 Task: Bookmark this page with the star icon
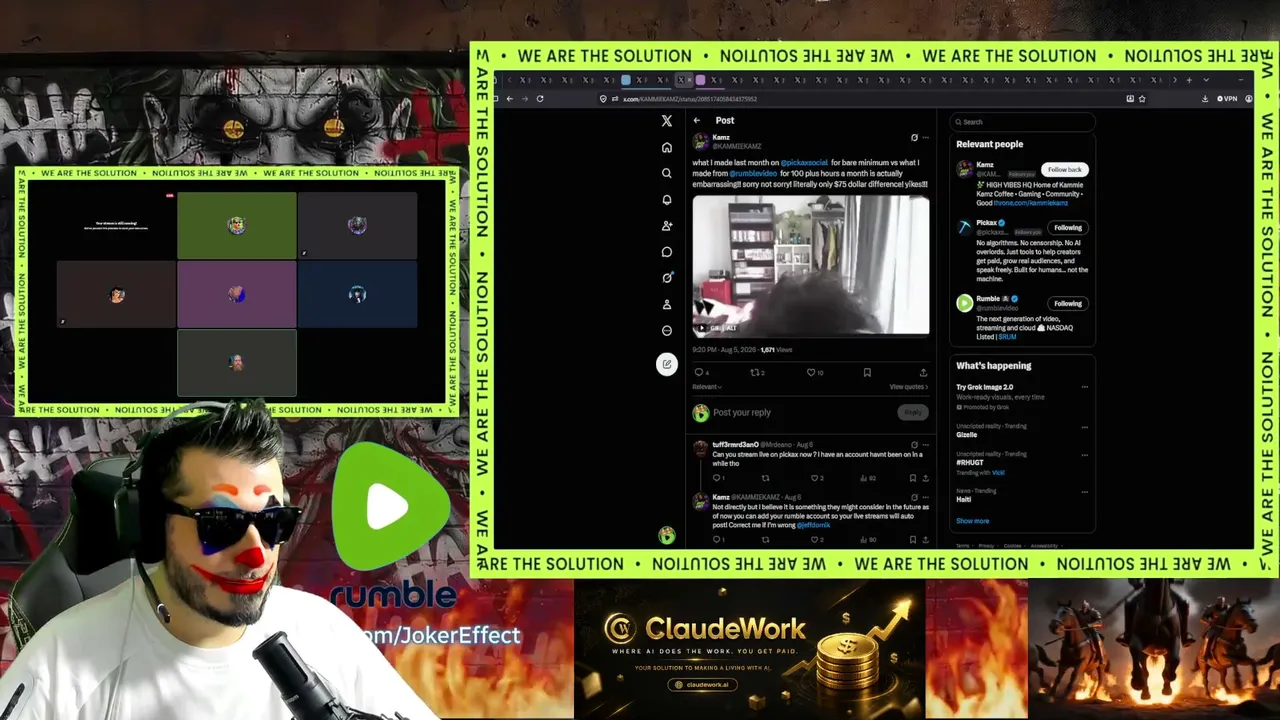pos(1142,99)
